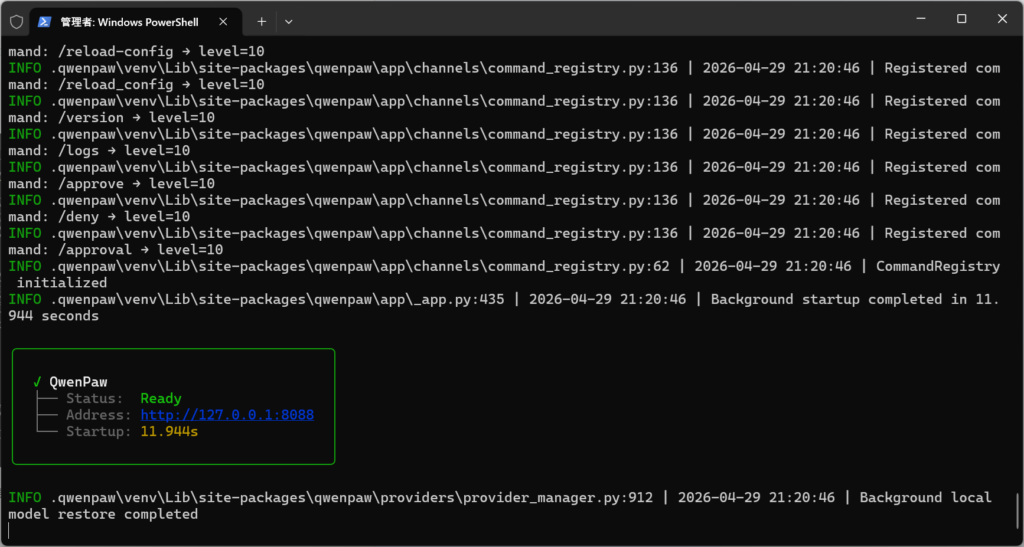Screen dimensions: 1024x547
Task: Close the Windows PowerShell tab
Action: click(x=223, y=22)
